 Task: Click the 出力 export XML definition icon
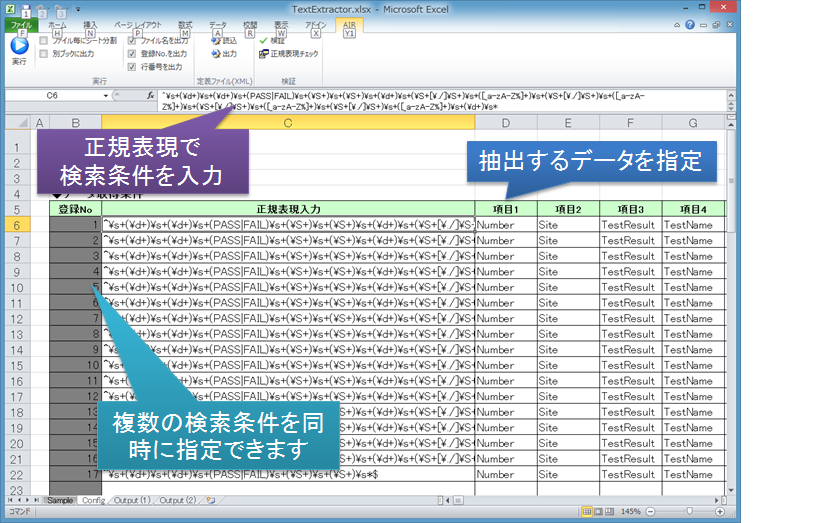(x=216, y=54)
